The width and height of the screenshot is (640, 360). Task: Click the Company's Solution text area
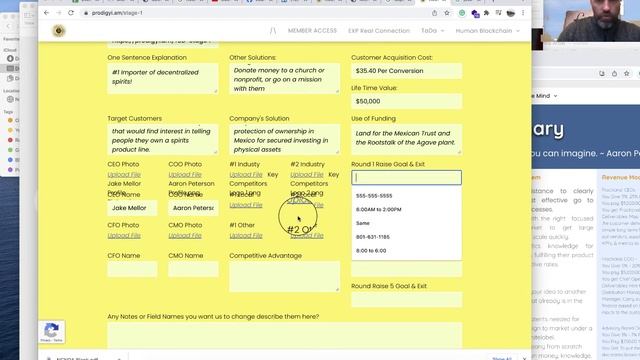pos(284,139)
